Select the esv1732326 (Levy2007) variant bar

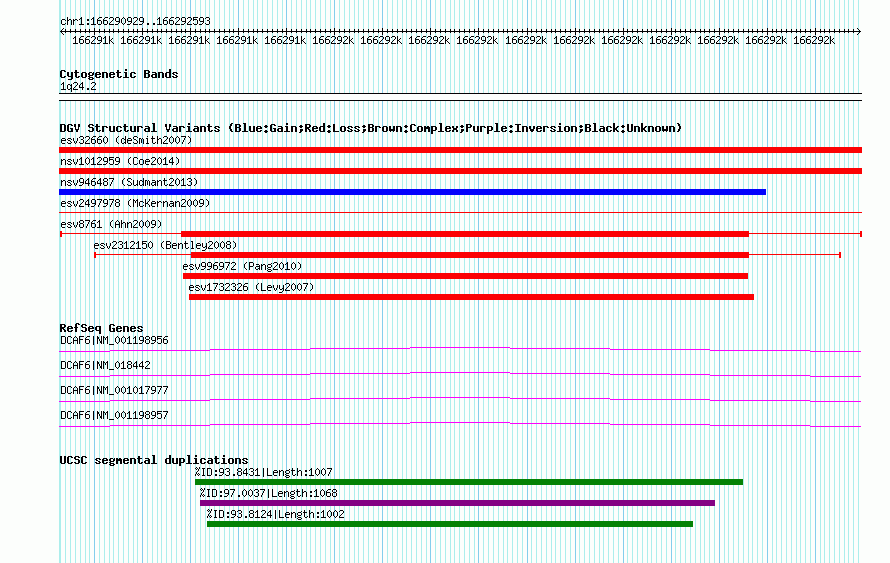[x=471, y=297]
